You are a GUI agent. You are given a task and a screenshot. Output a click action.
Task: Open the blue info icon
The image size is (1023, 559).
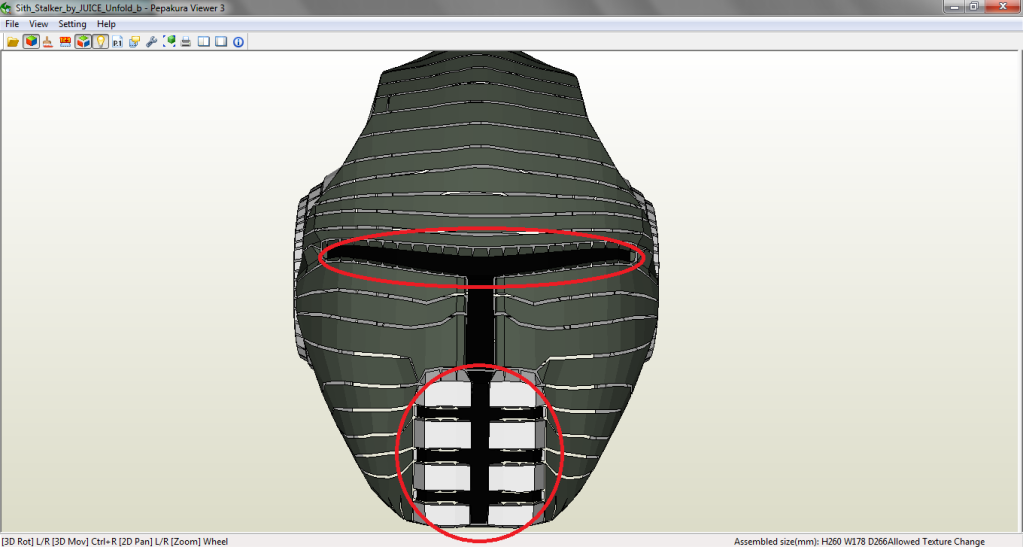coord(239,42)
